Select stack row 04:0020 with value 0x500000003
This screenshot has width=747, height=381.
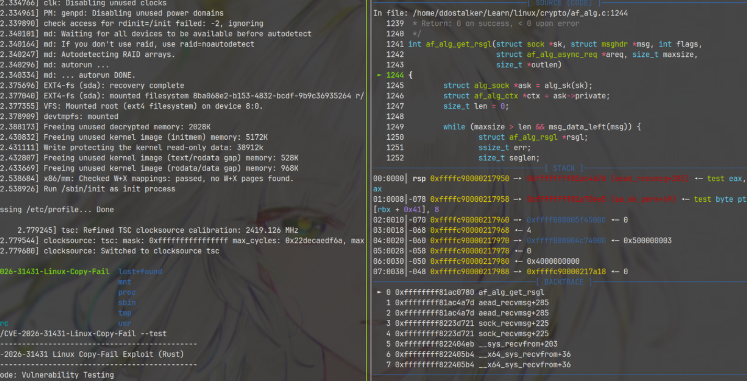[522, 241]
